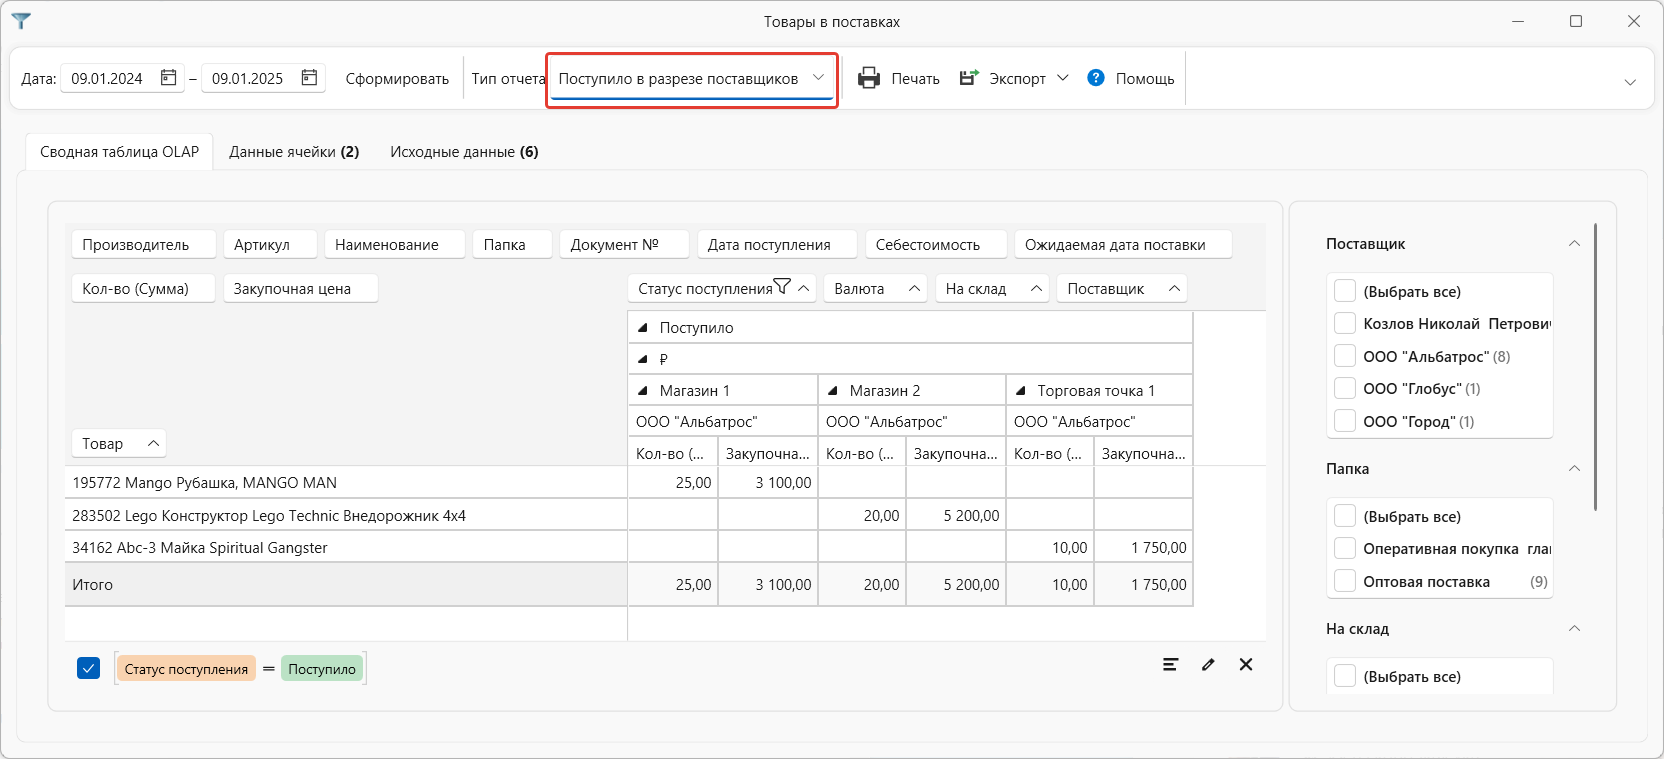Select the Документ № field chip
The width and height of the screenshot is (1664, 759).
(624, 244)
